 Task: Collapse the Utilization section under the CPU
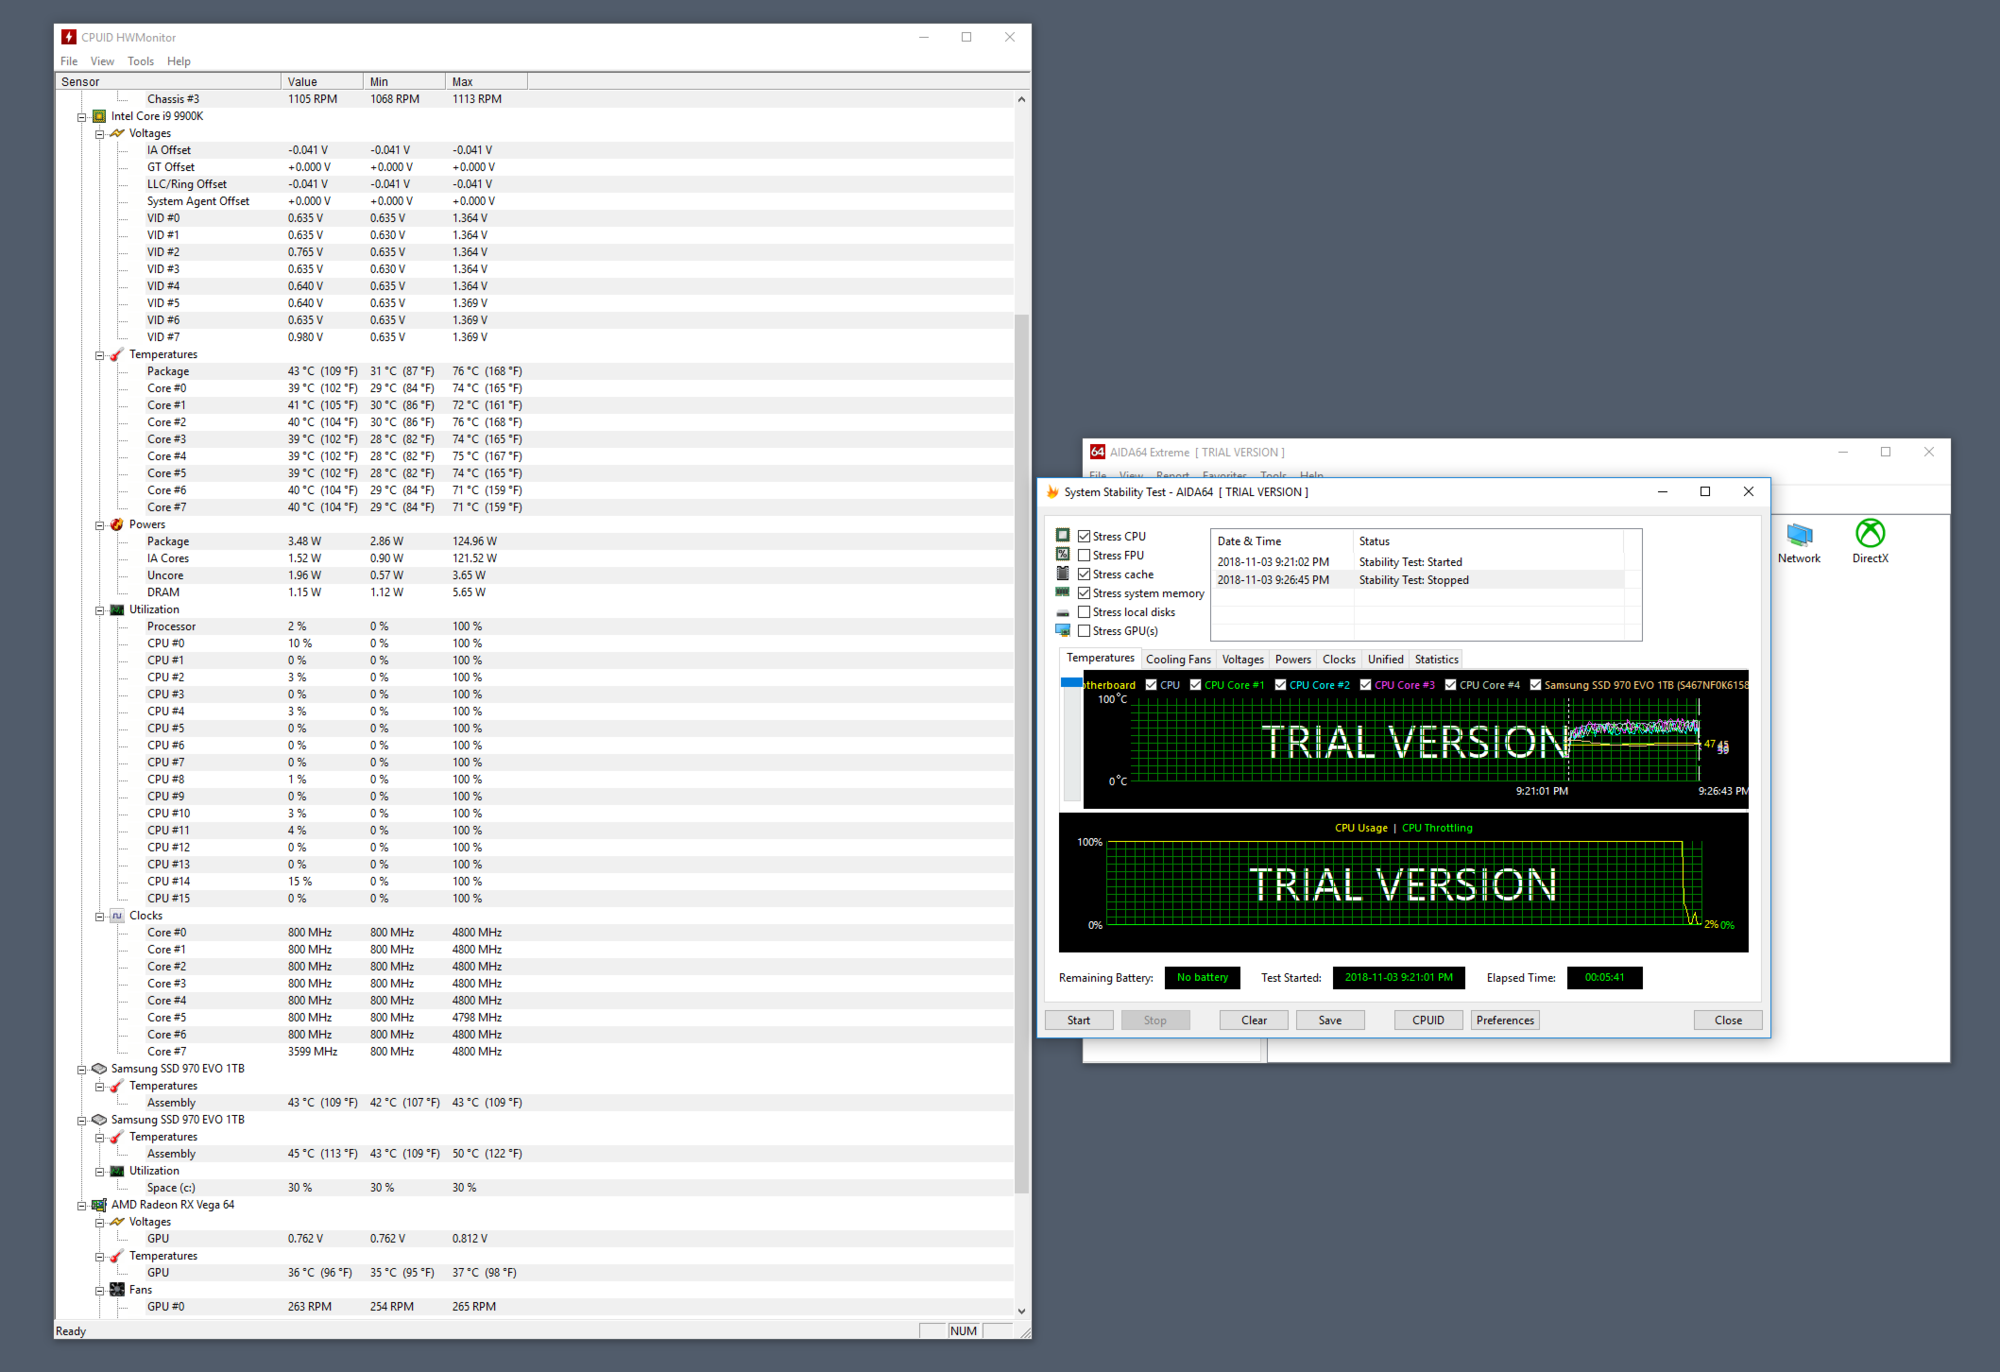pos(100,609)
